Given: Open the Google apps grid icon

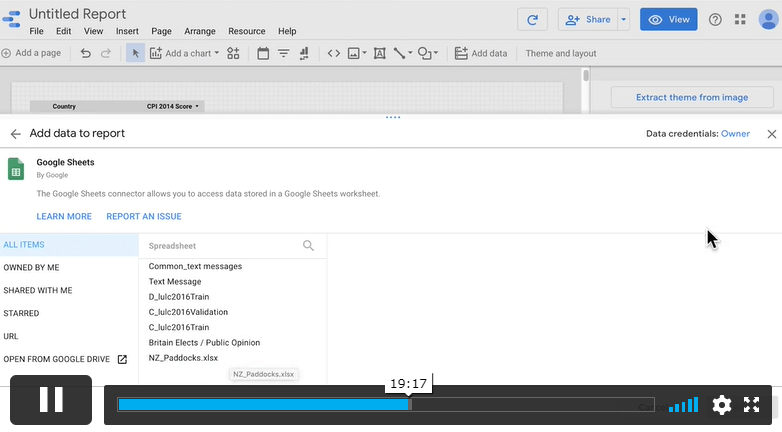Looking at the screenshot, I should (x=740, y=19).
